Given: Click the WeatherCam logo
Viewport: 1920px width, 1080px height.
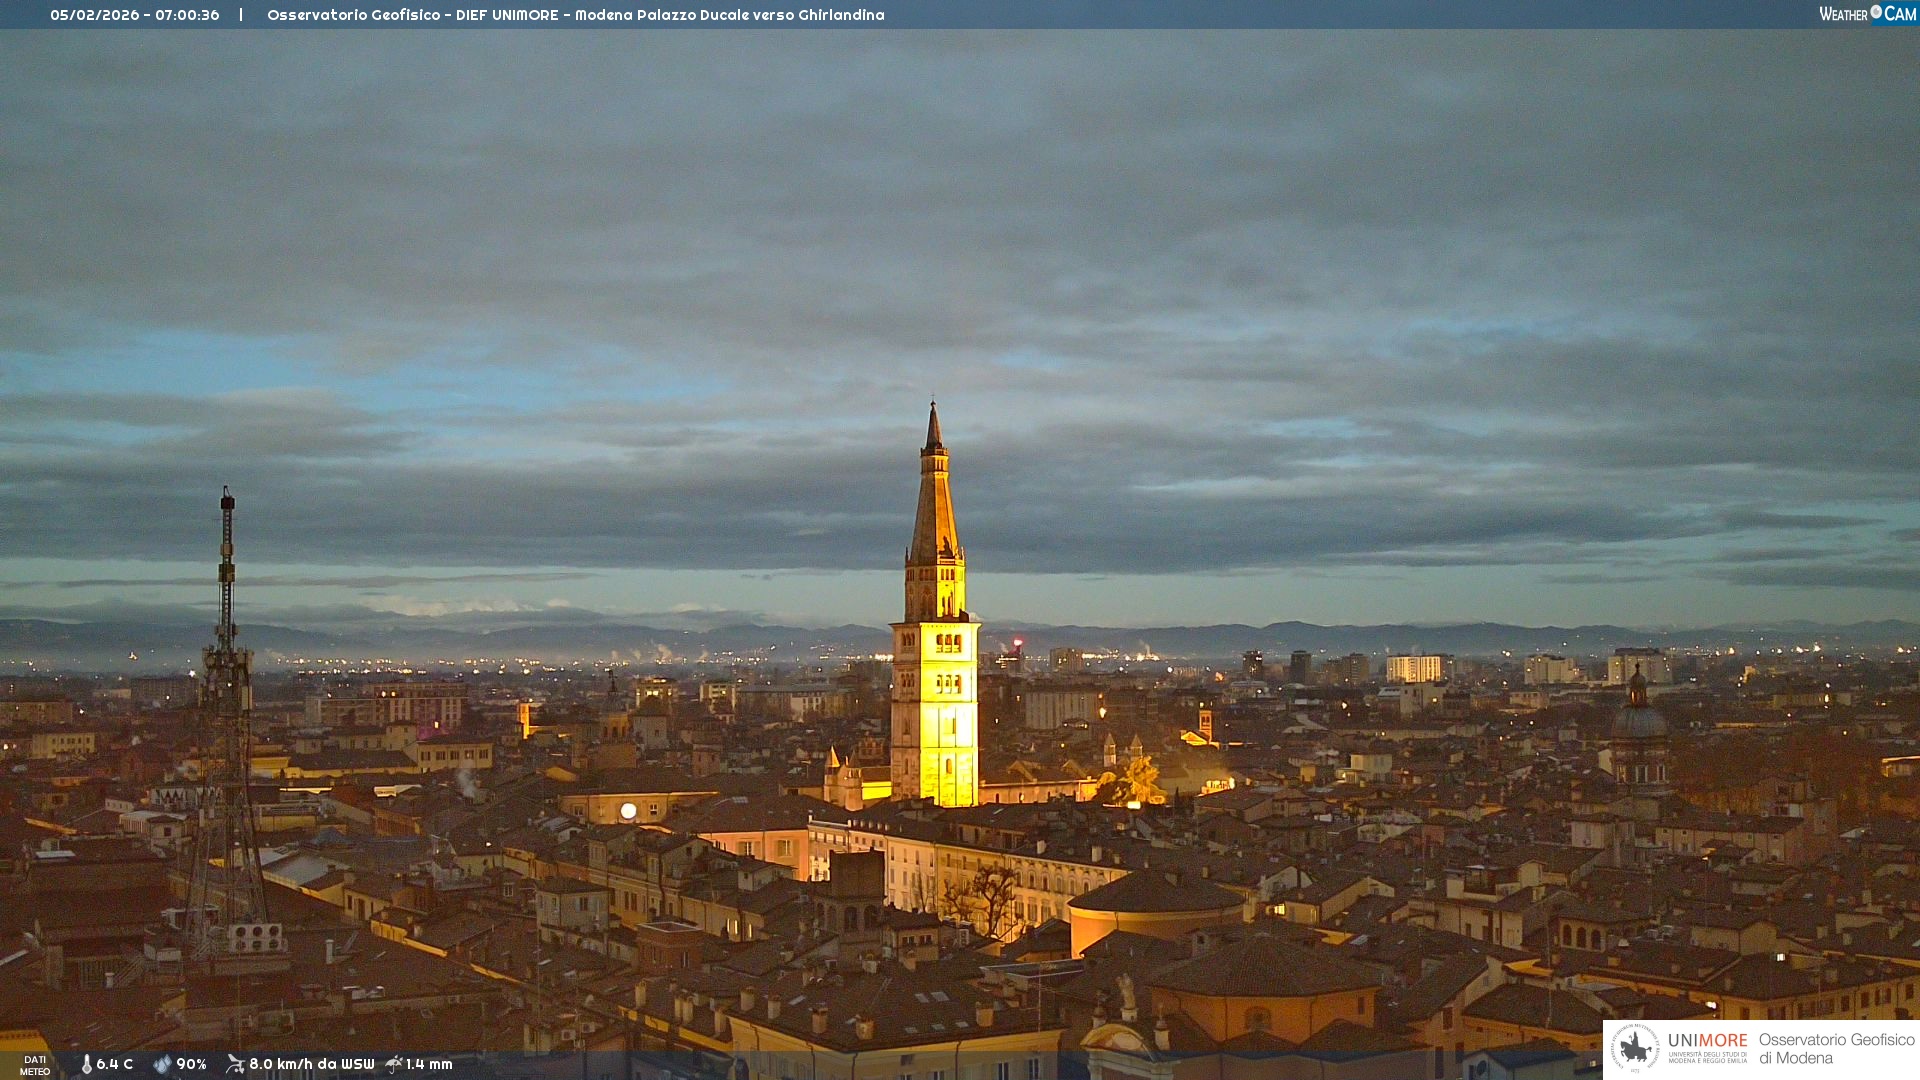Looking at the screenshot, I should 1866,14.
